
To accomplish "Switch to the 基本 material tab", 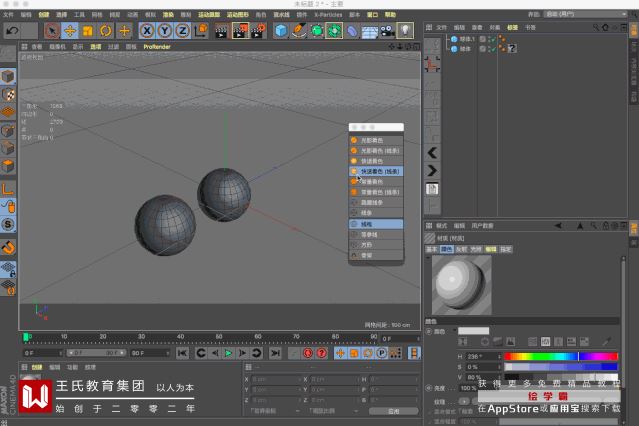I will [x=431, y=249].
